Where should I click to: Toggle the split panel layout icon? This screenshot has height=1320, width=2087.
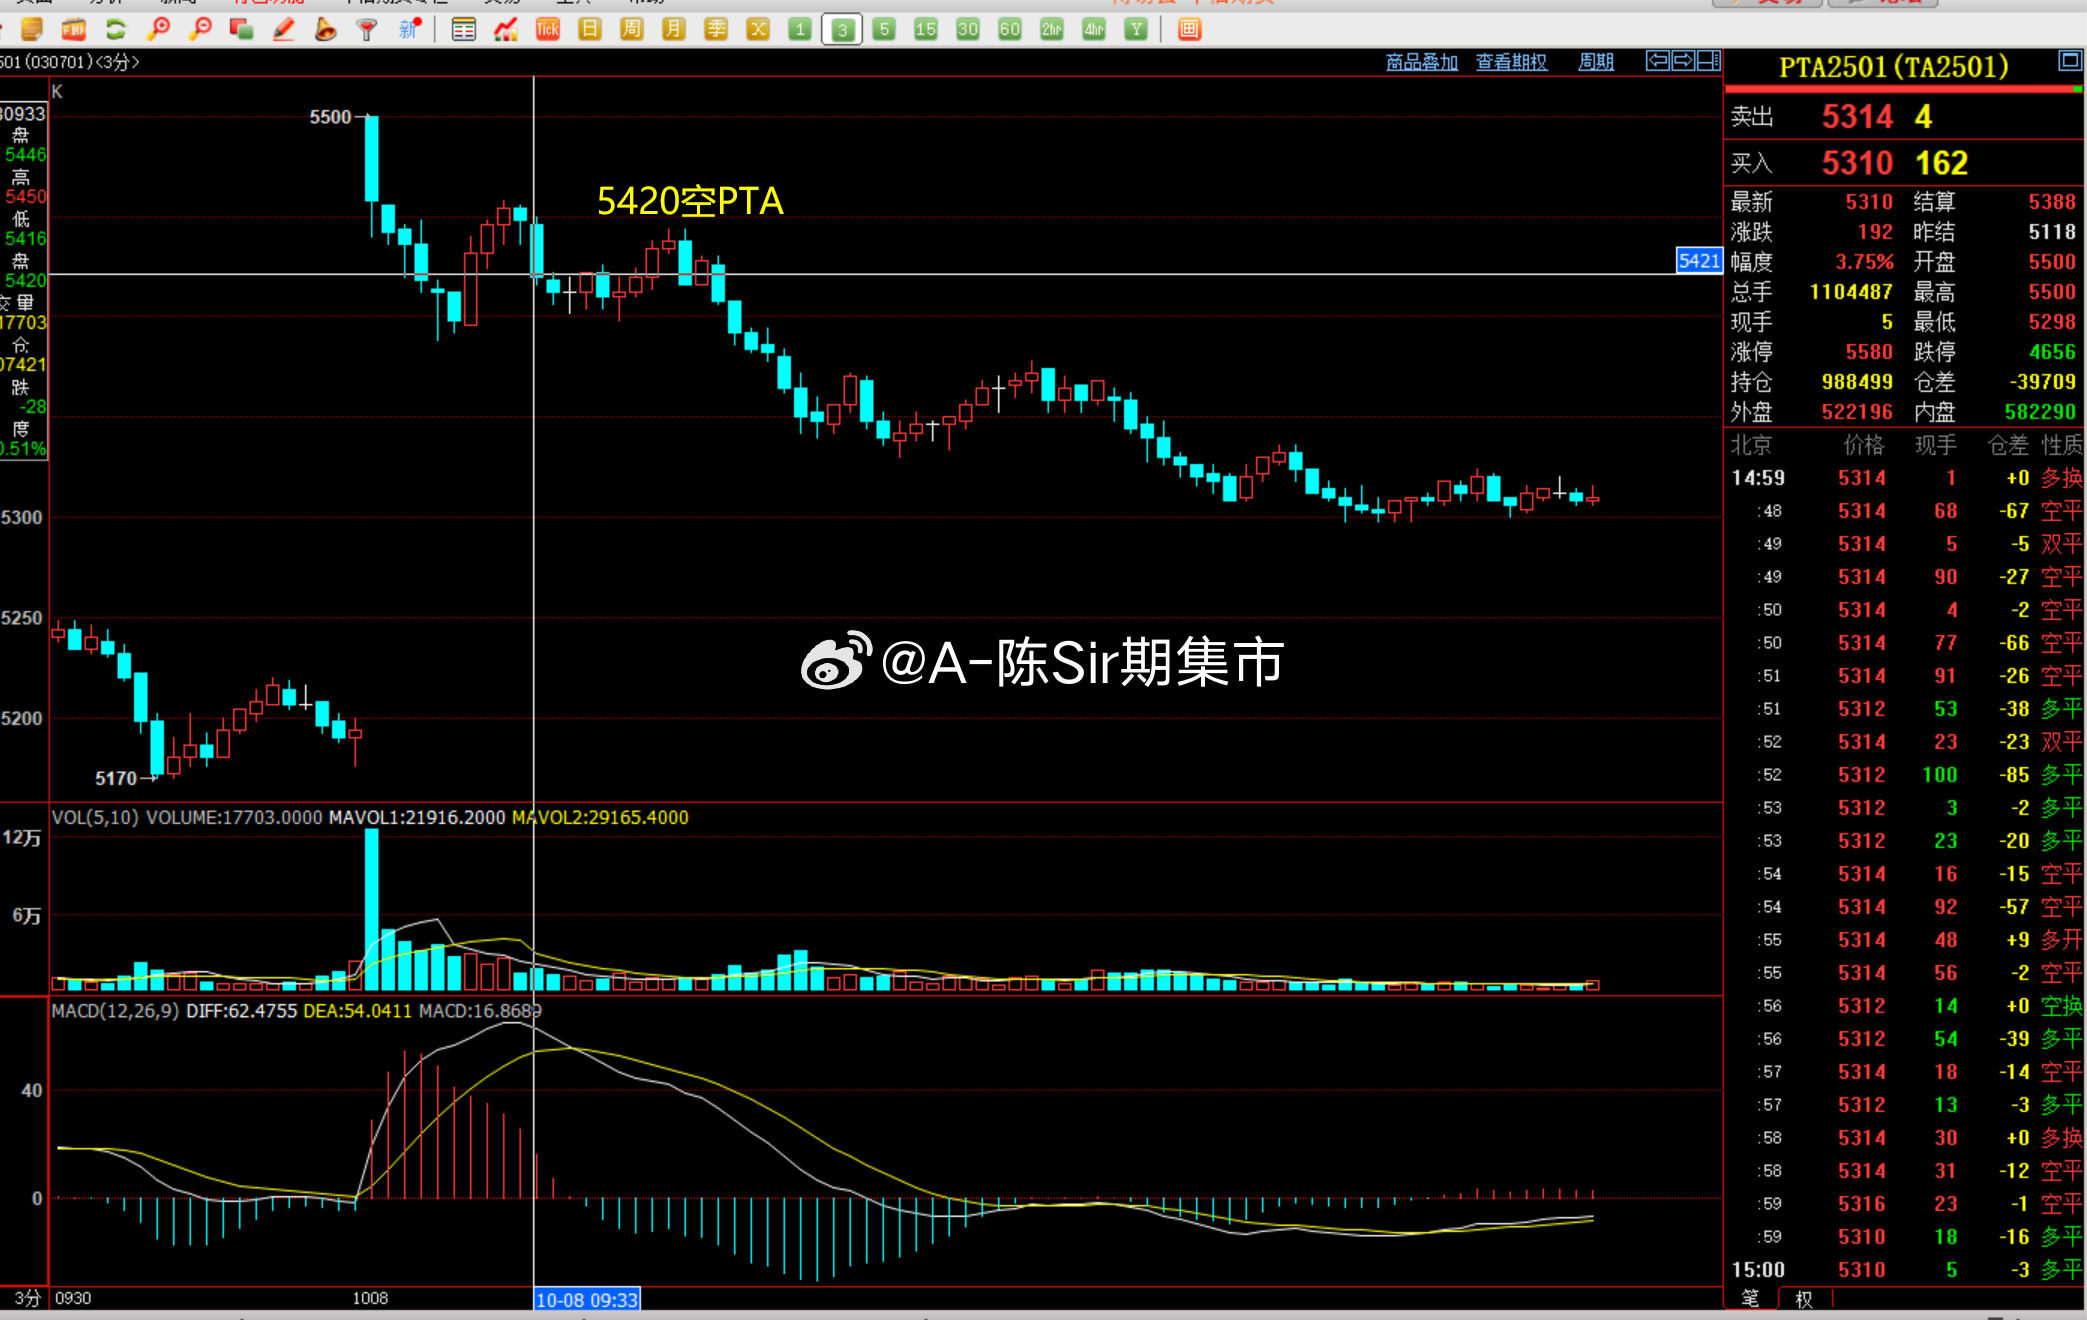[1709, 61]
